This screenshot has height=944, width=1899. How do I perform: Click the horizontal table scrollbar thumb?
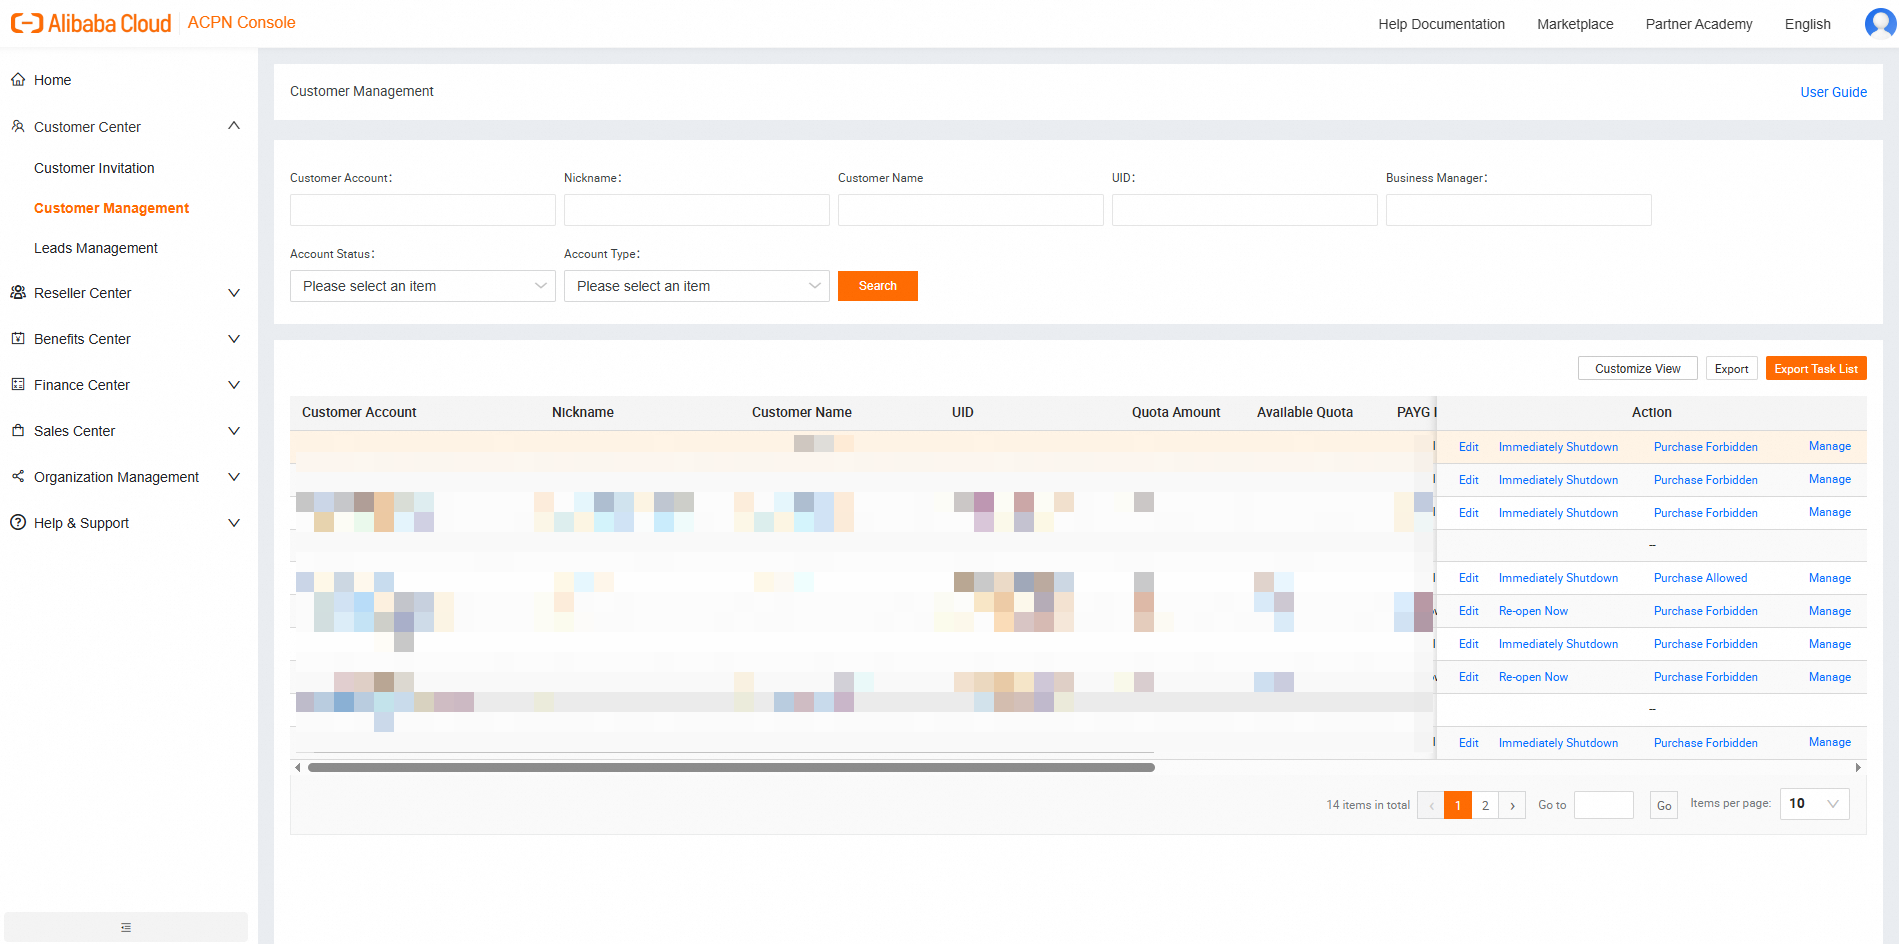click(x=731, y=768)
